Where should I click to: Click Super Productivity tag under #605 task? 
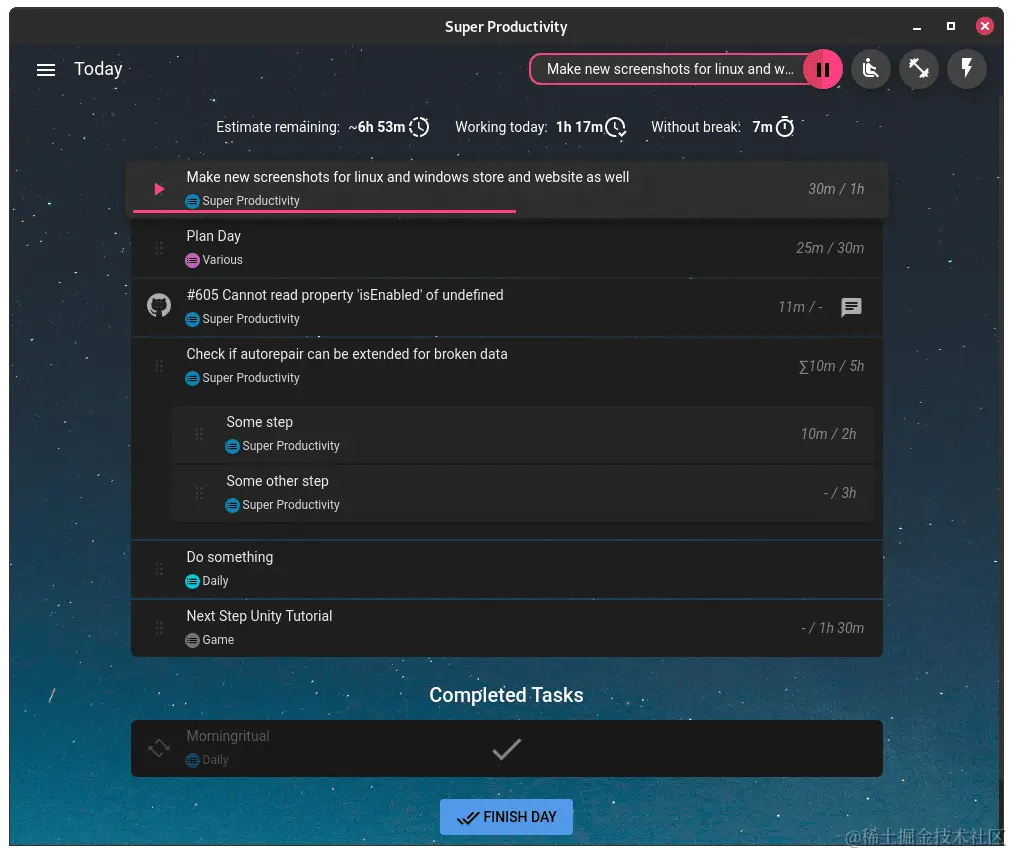[243, 319]
